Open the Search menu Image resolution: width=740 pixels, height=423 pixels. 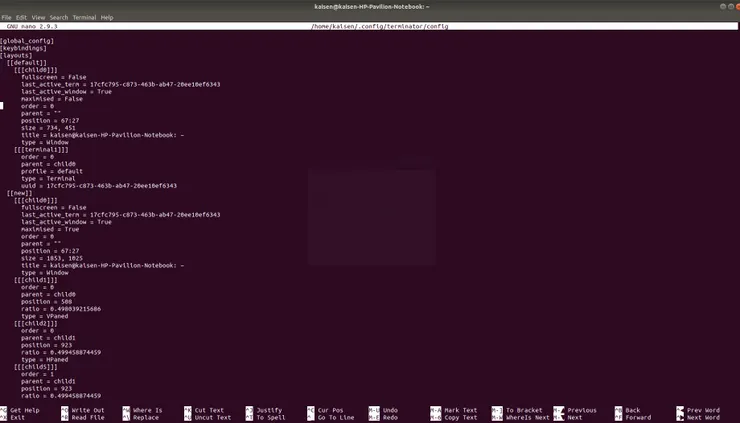(x=59, y=17)
